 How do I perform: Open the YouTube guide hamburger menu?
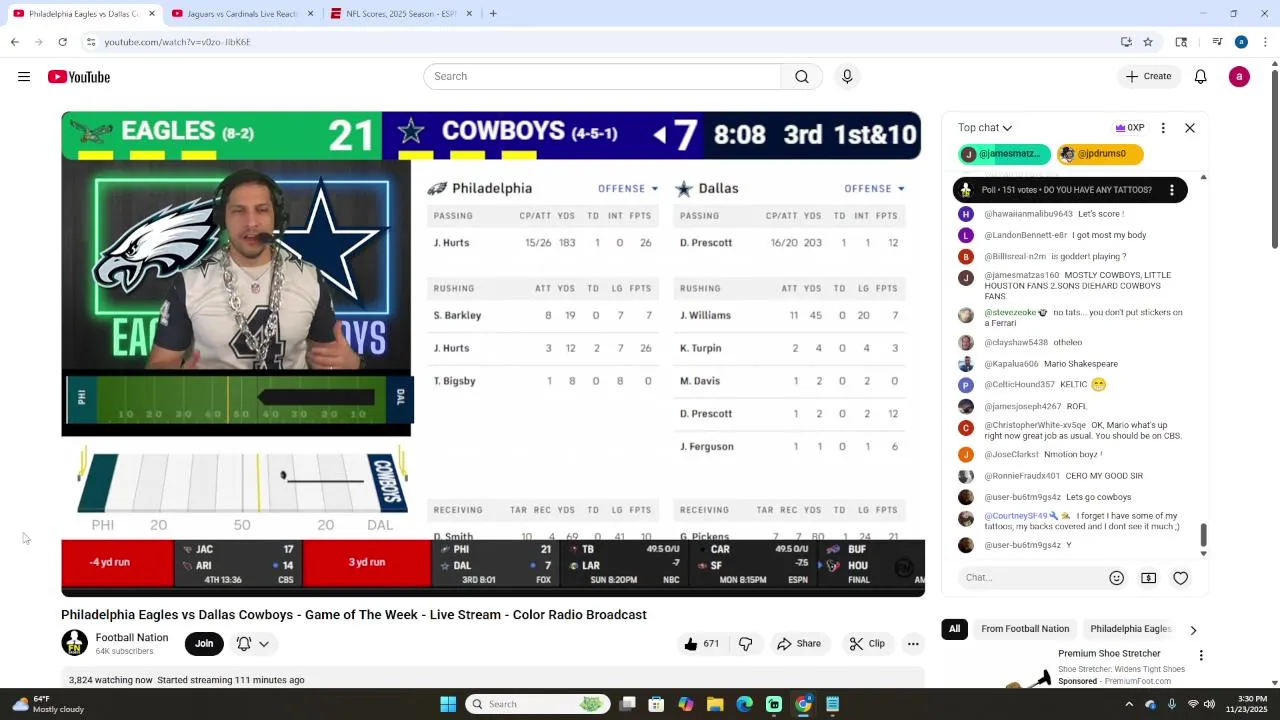pos(24,77)
